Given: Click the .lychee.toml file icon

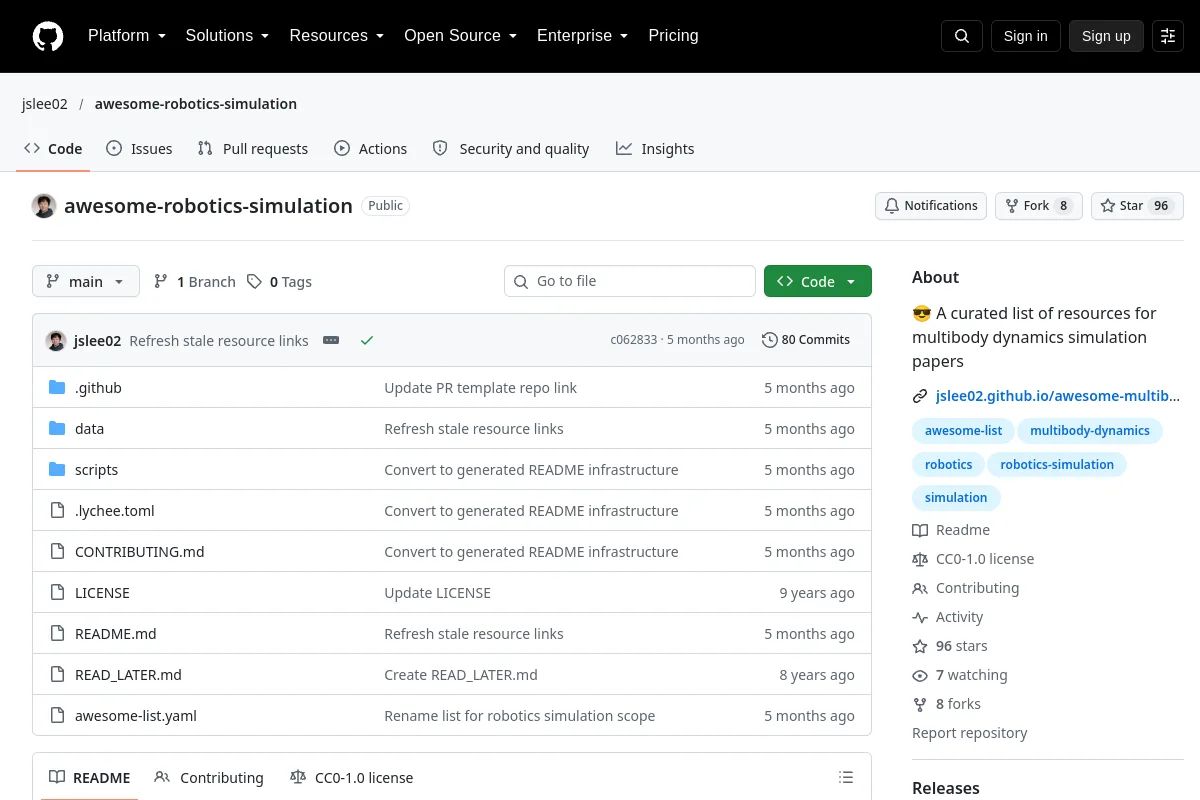Looking at the screenshot, I should pyautogui.click(x=57, y=510).
